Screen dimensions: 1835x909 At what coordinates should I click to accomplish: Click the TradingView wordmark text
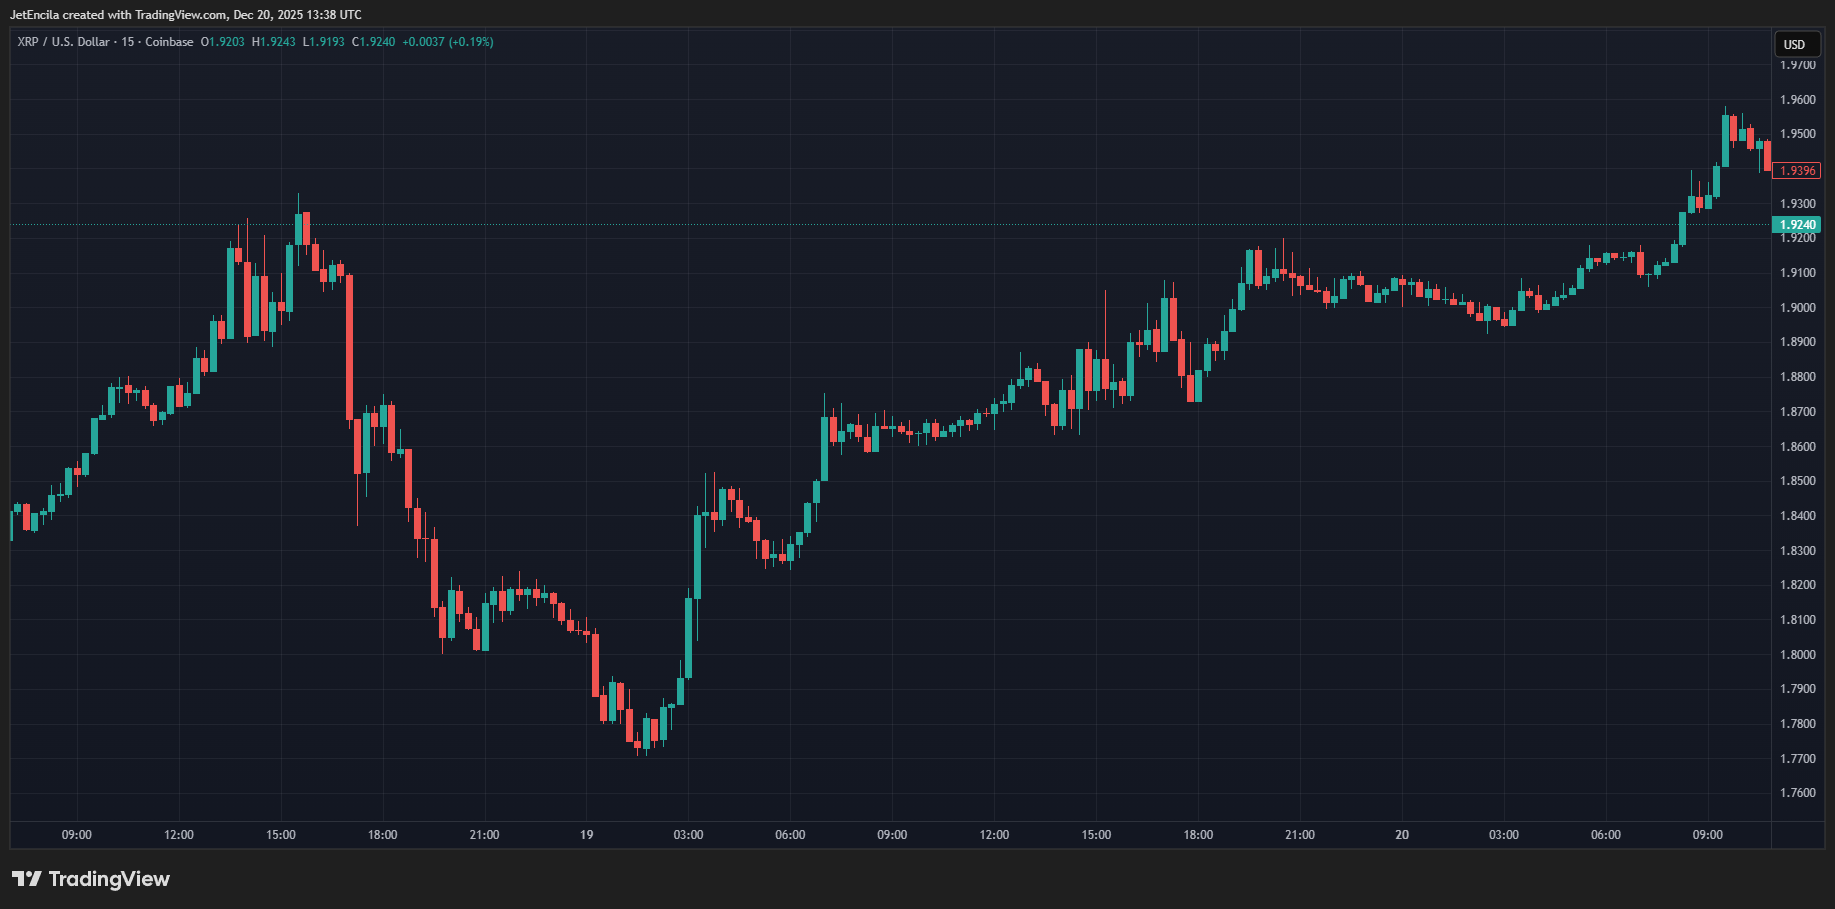(109, 879)
